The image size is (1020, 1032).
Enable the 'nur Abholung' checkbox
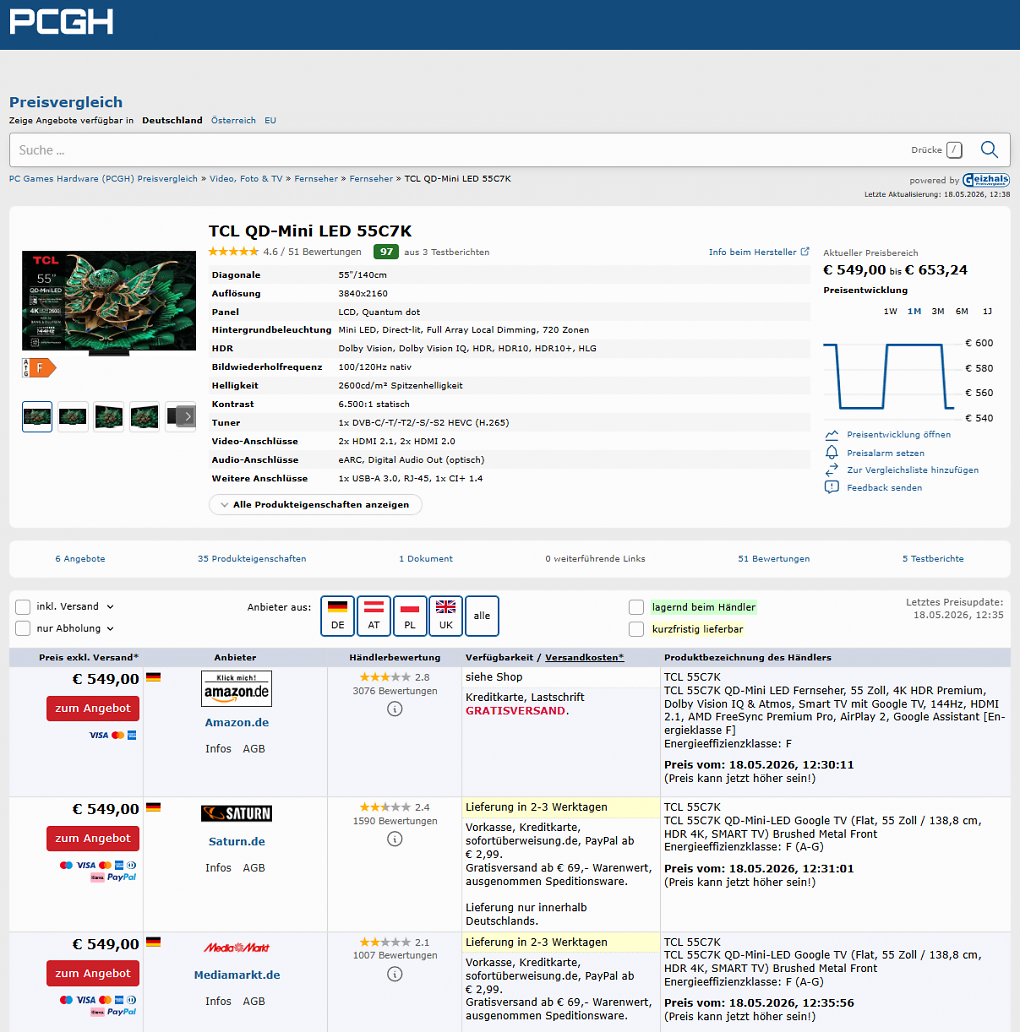click(x=23, y=629)
